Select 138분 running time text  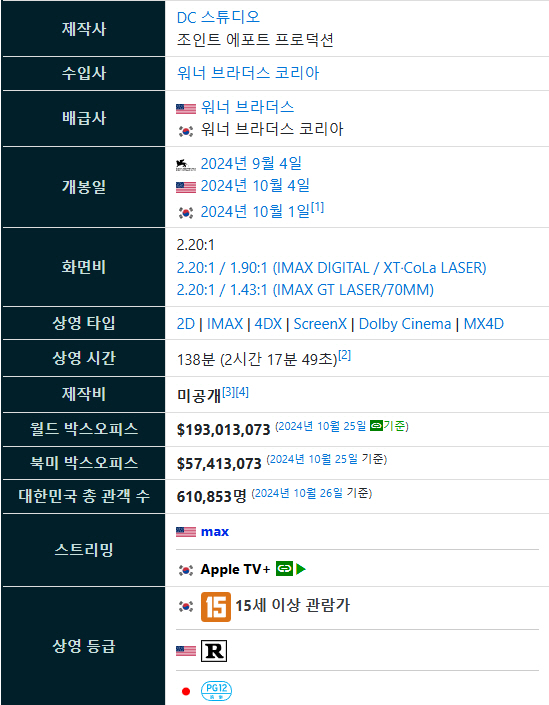pos(196,359)
